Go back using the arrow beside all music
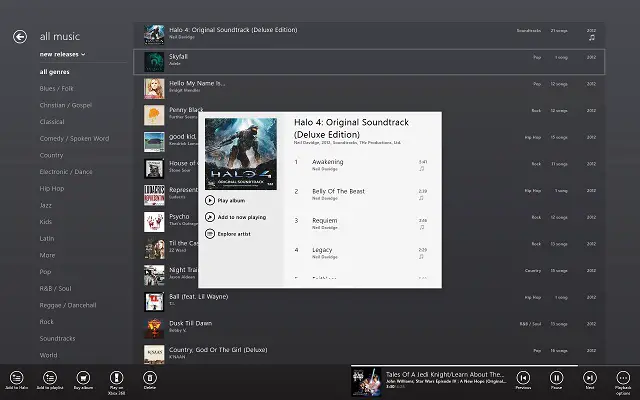The image size is (640, 400). (x=20, y=37)
